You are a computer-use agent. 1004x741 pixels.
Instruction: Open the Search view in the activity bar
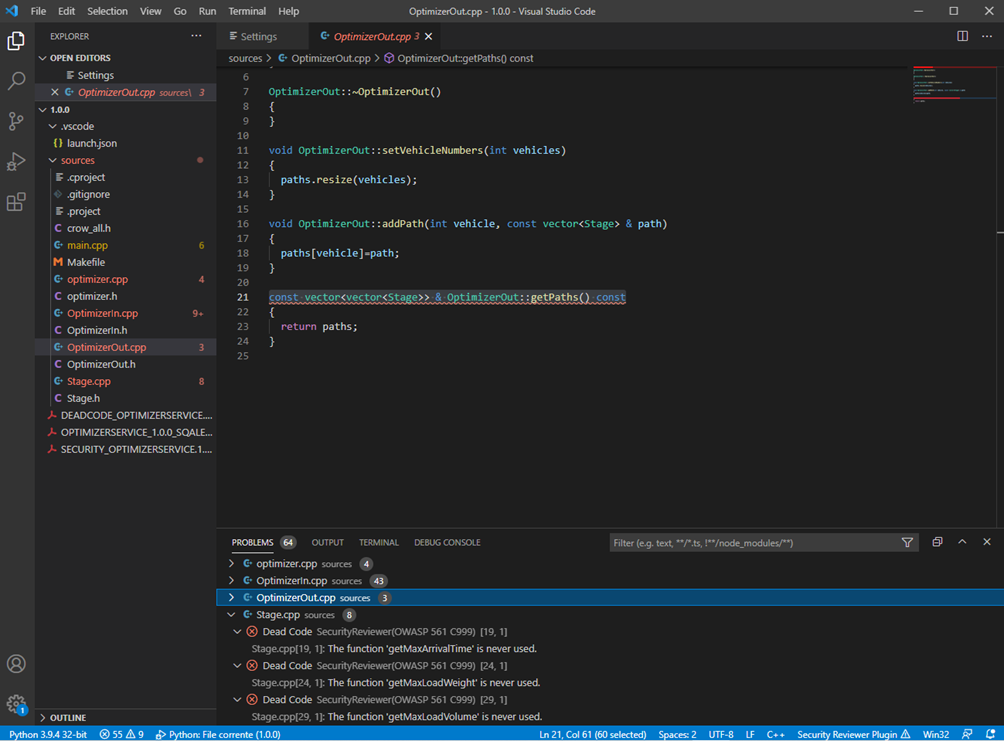15,79
